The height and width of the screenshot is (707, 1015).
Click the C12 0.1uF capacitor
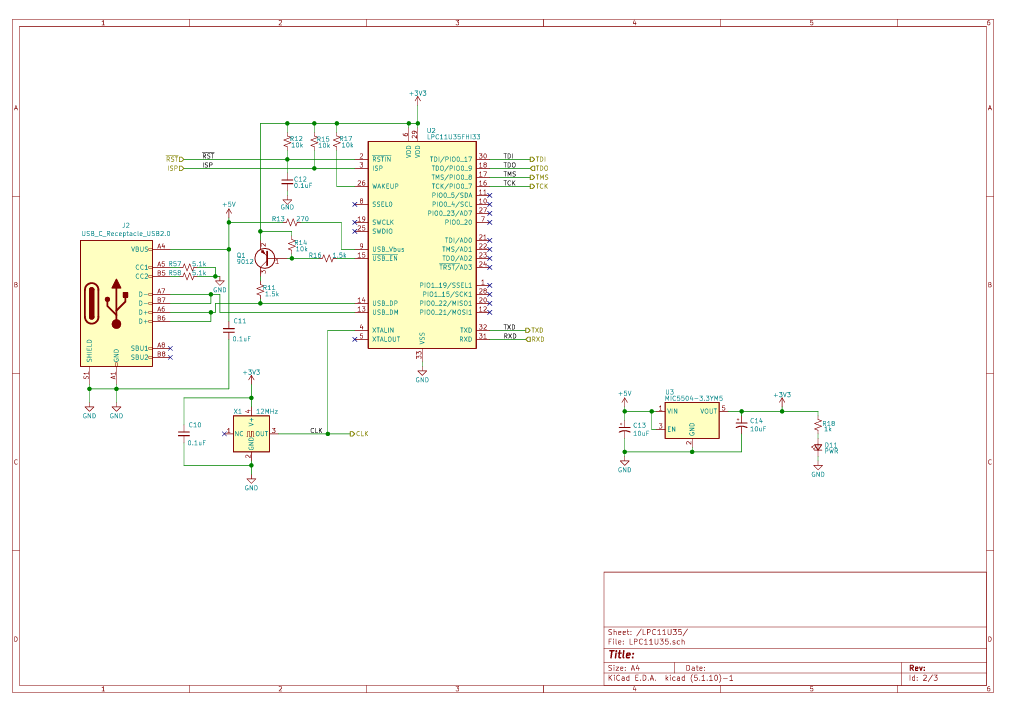(x=287, y=179)
